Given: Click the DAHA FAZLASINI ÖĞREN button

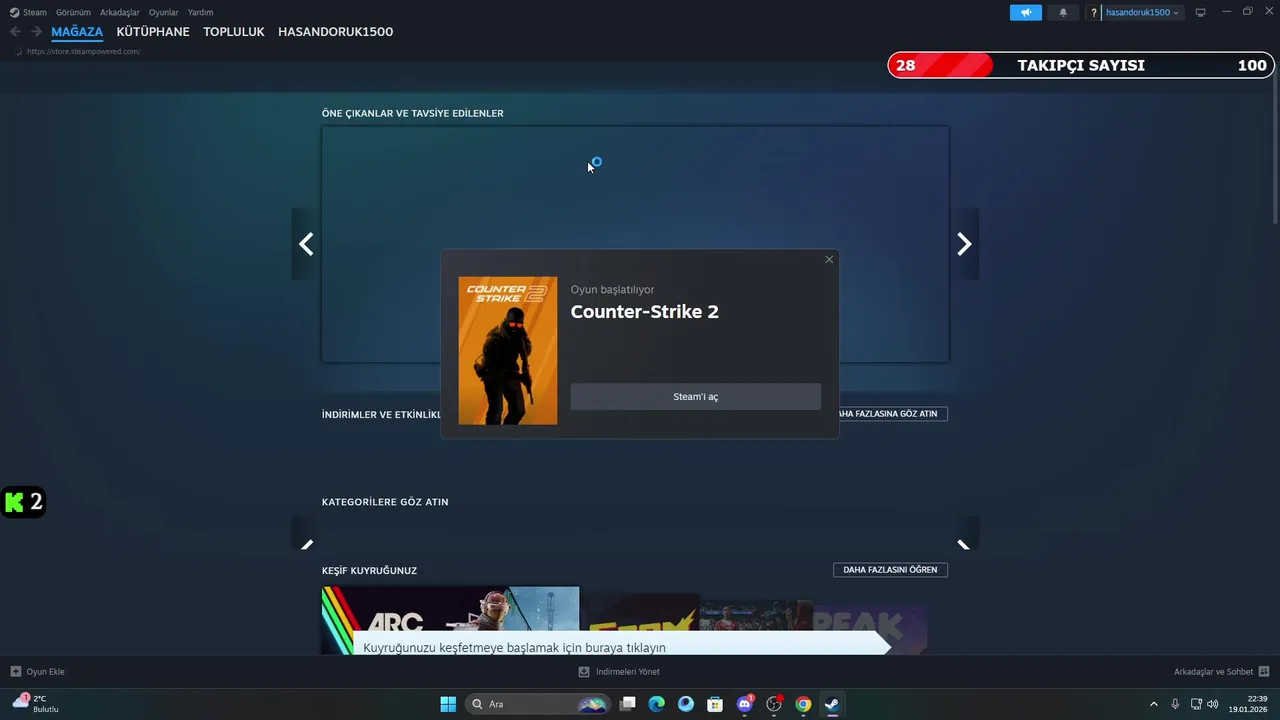Looking at the screenshot, I should (890, 570).
